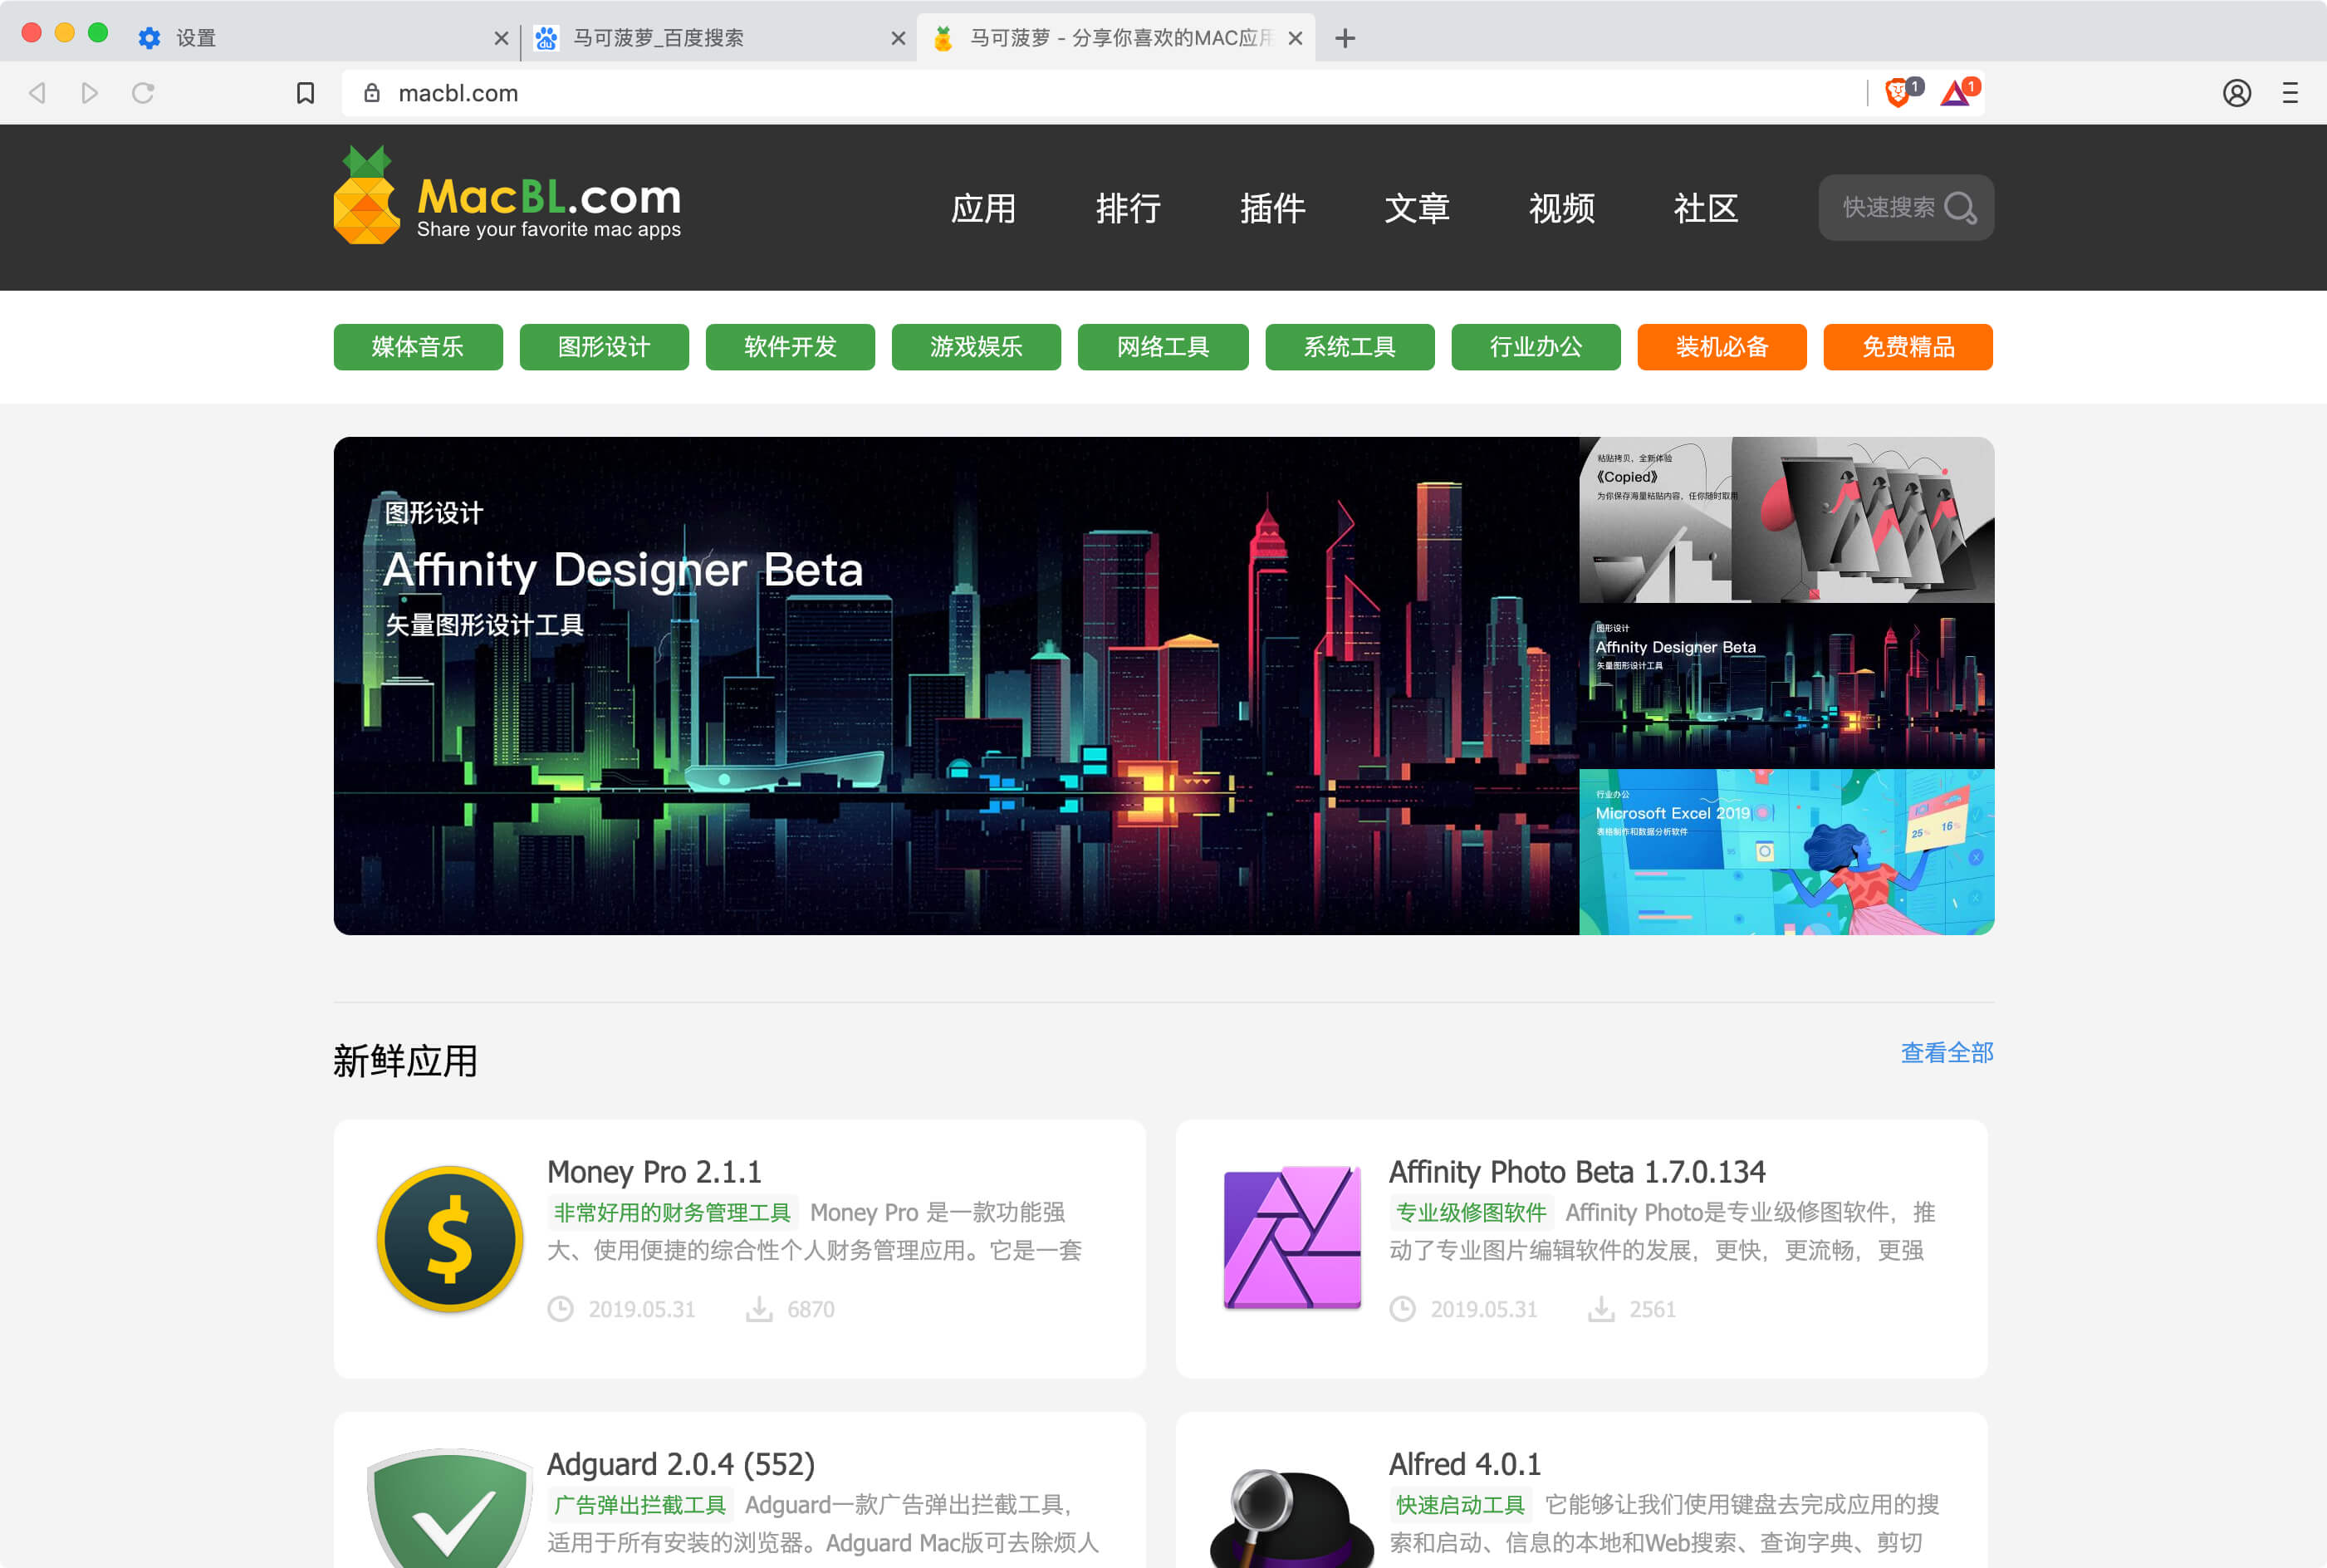This screenshot has height=1568, width=2327.
Task: Open the 排行 navigation menu
Action: coord(1128,208)
